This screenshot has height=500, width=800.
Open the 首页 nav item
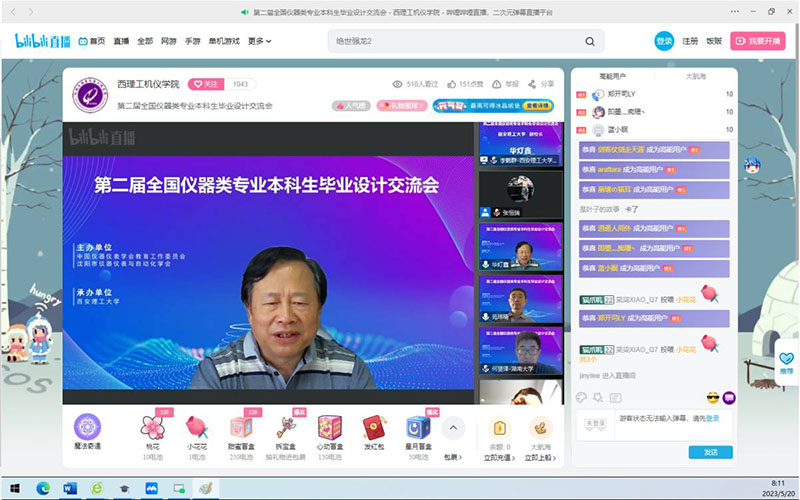[x=92, y=41]
